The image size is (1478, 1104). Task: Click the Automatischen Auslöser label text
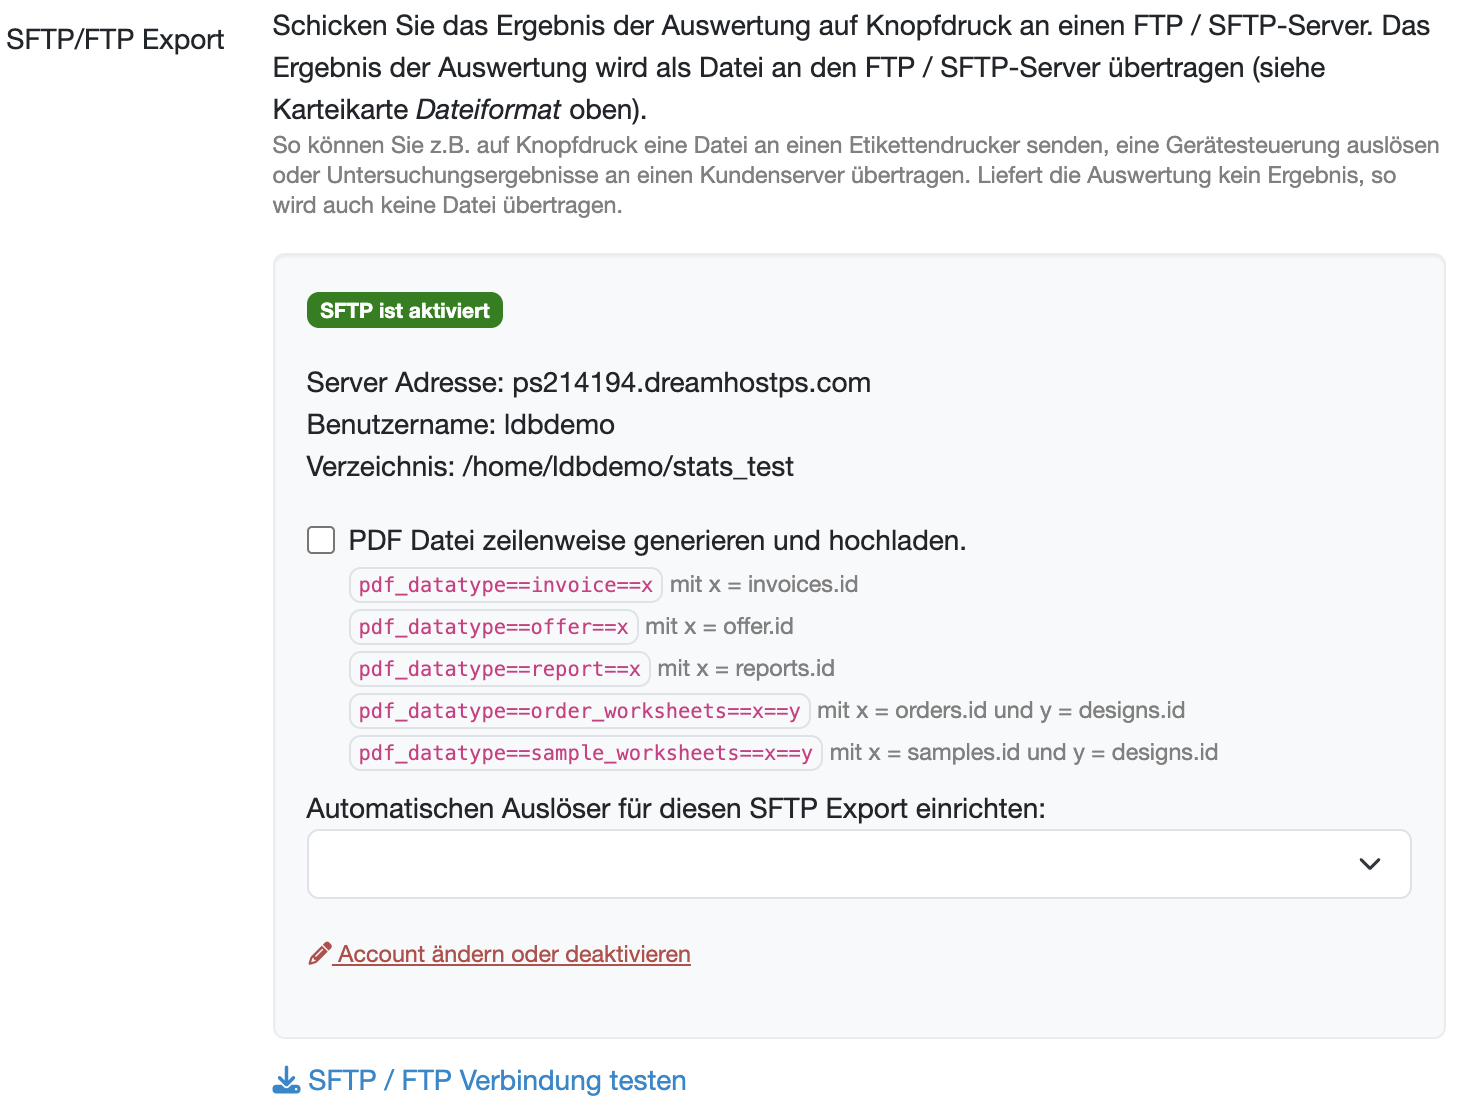pyautogui.click(x=675, y=808)
